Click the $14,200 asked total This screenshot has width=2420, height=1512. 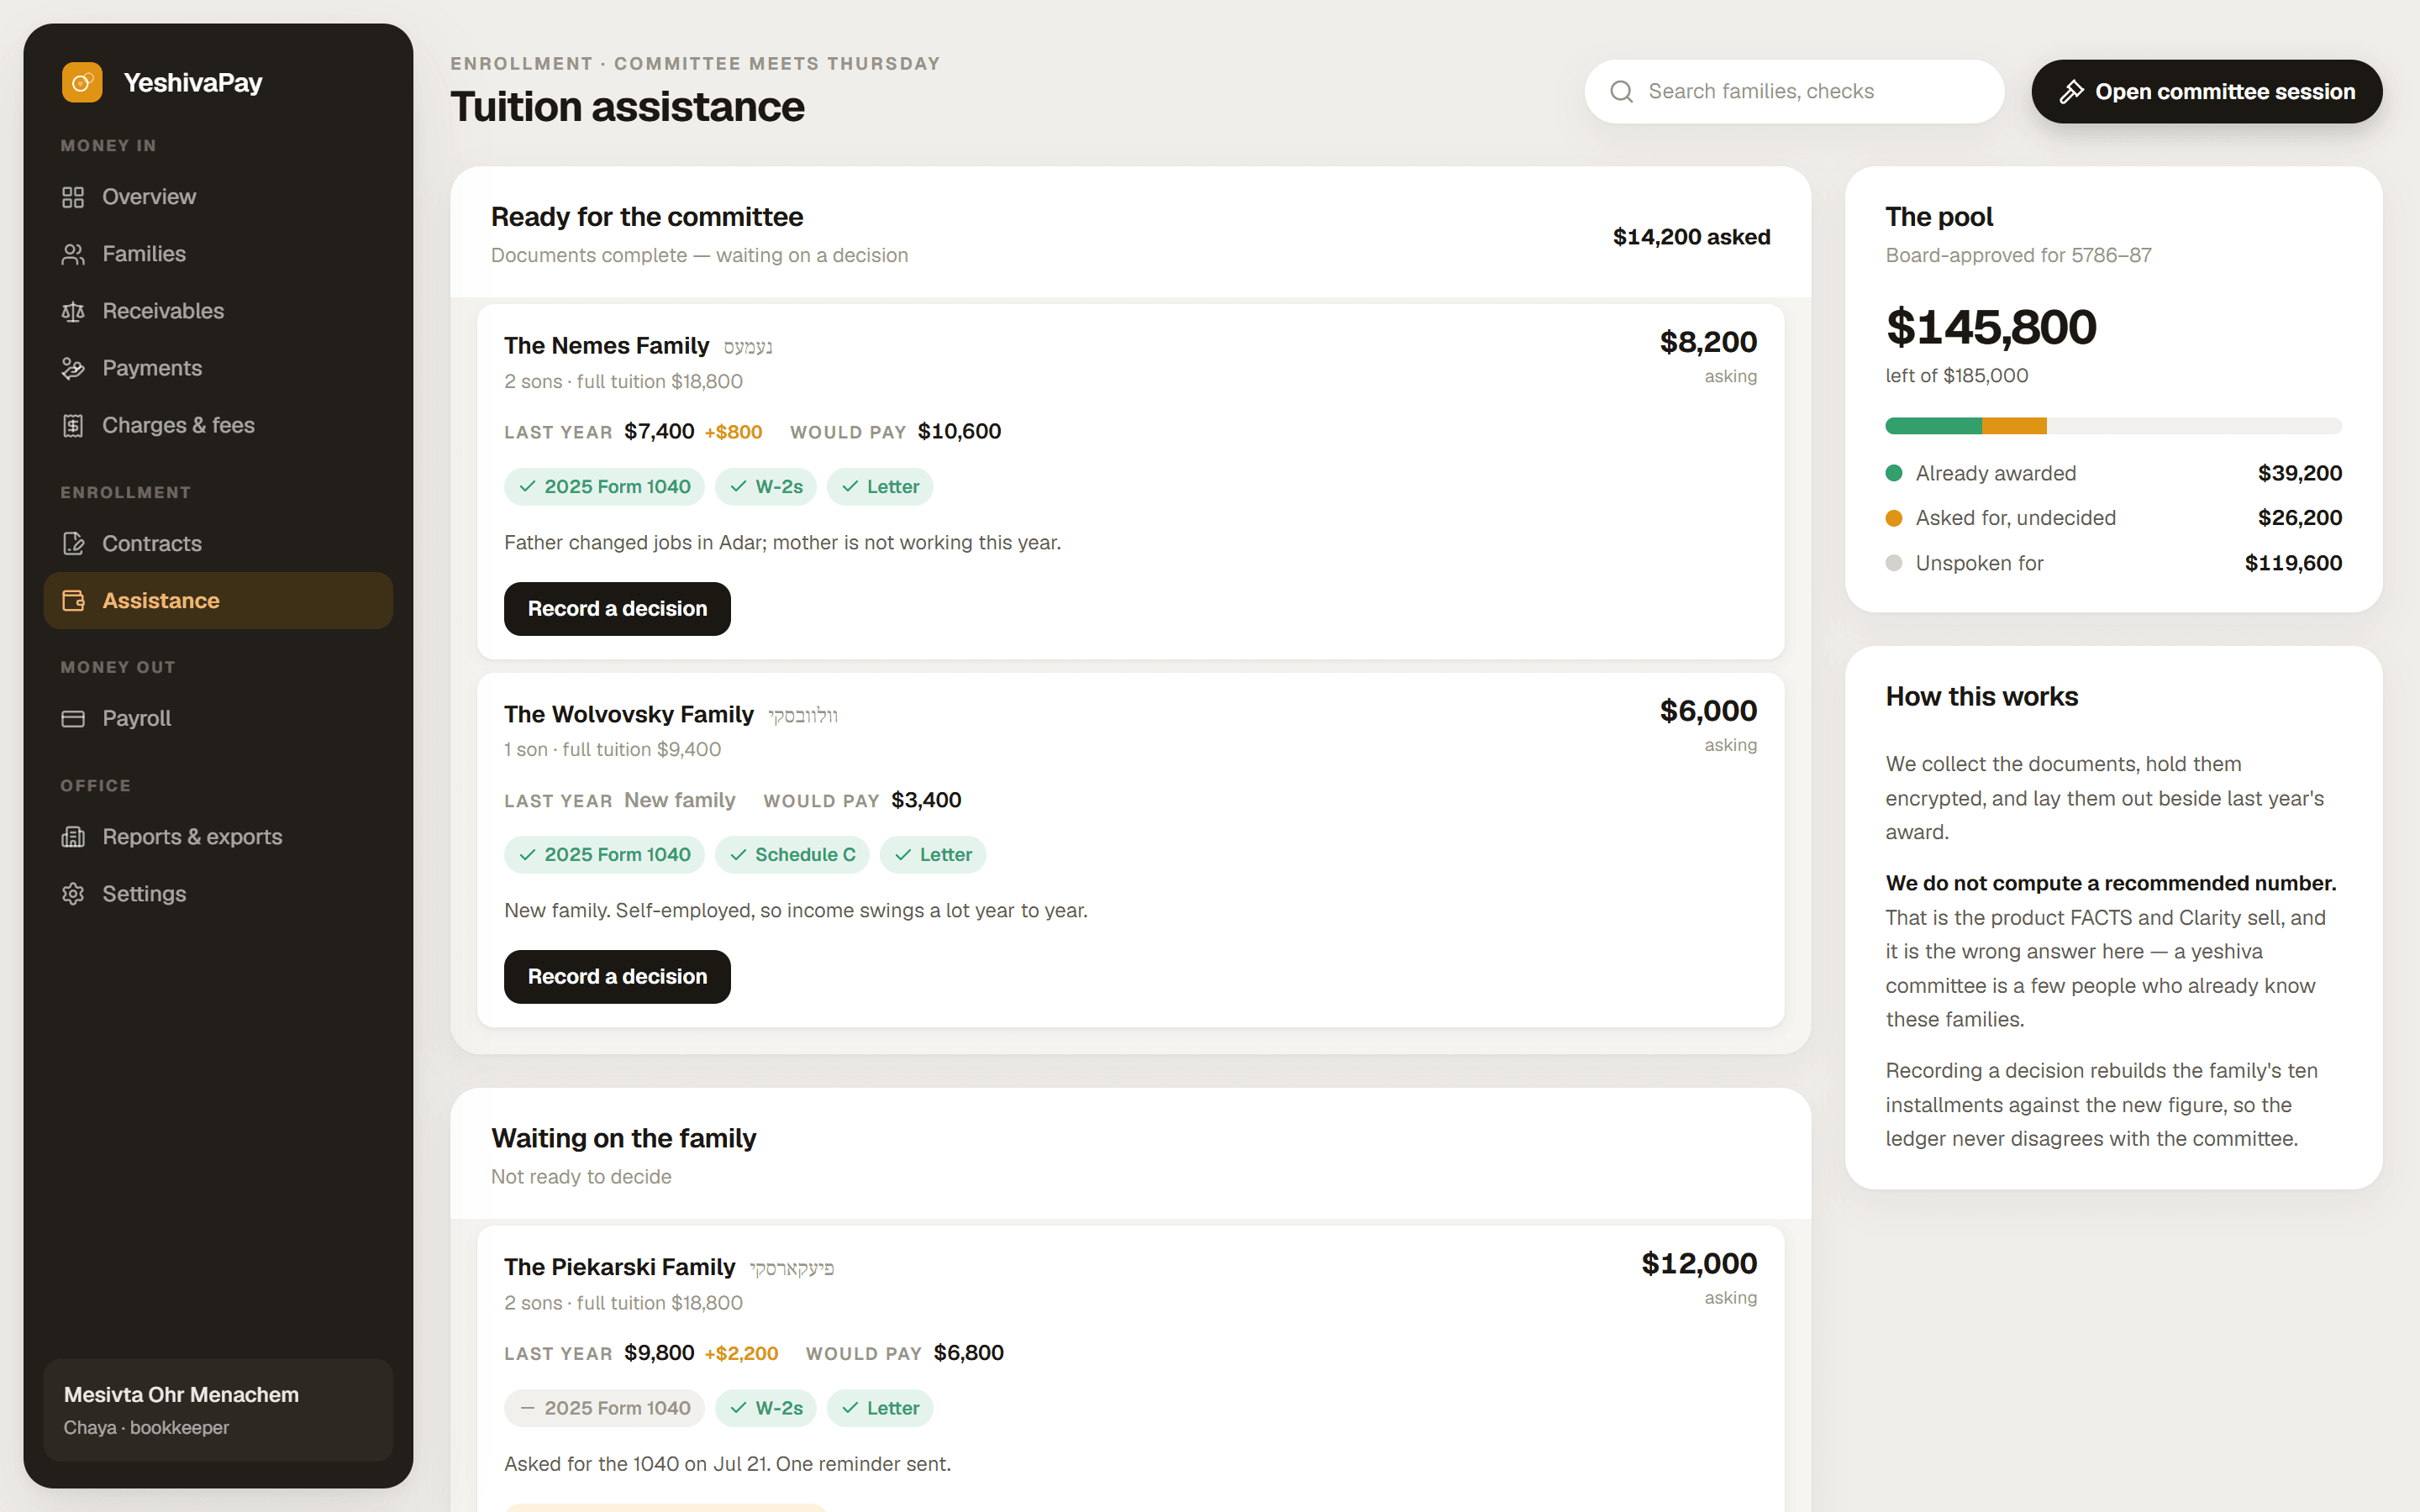click(1691, 237)
